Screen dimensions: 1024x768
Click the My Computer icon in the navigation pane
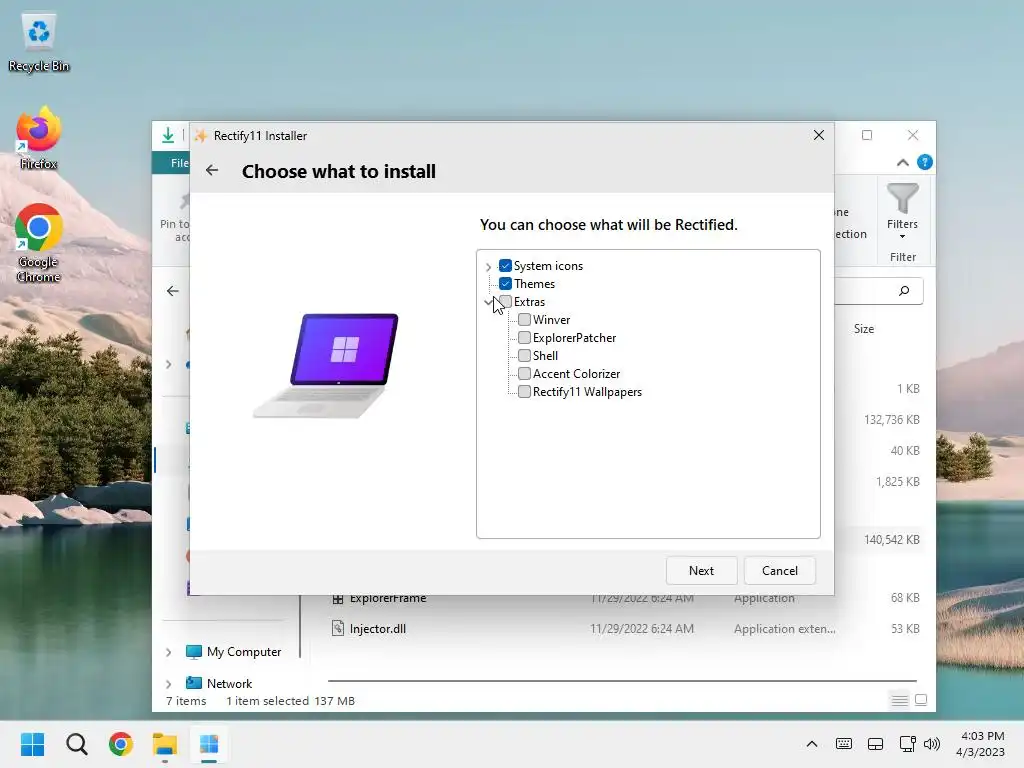(194, 652)
